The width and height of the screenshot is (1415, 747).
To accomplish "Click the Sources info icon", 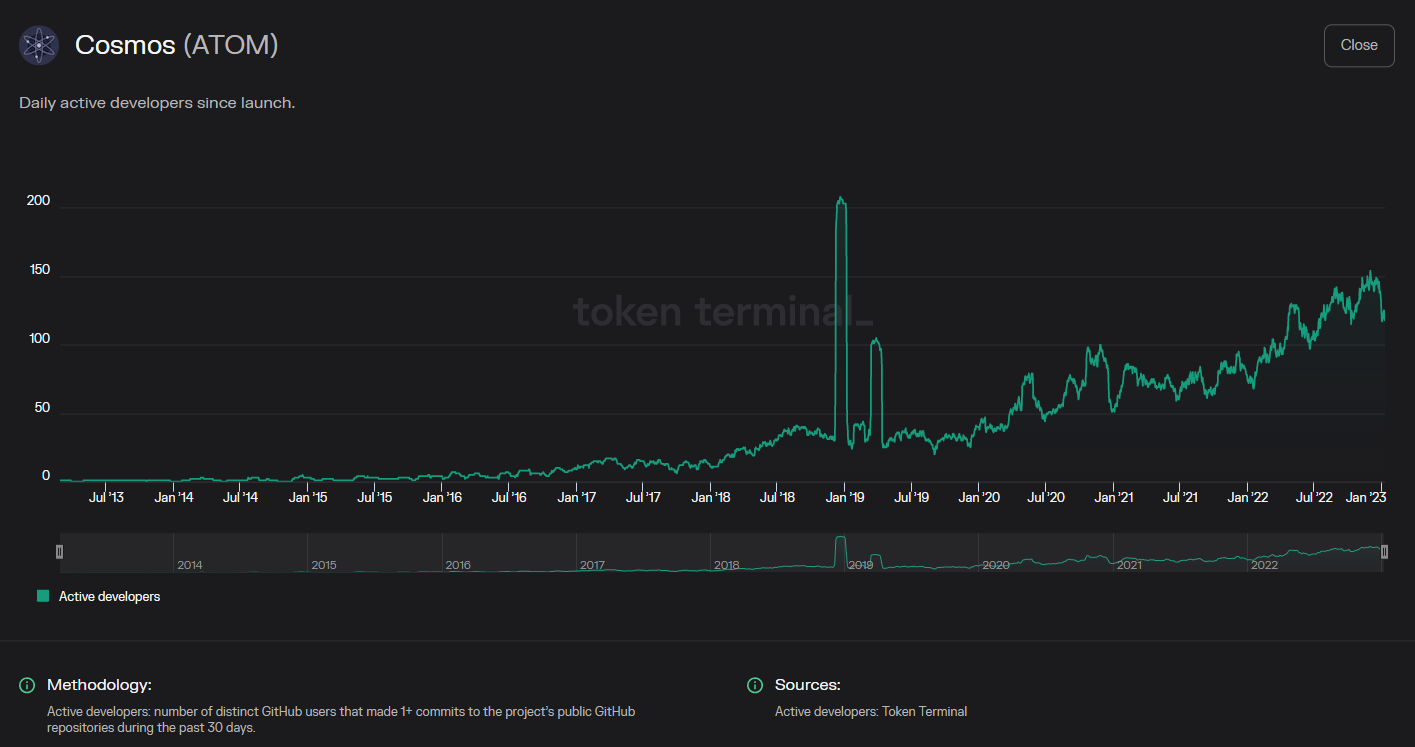I will point(755,685).
